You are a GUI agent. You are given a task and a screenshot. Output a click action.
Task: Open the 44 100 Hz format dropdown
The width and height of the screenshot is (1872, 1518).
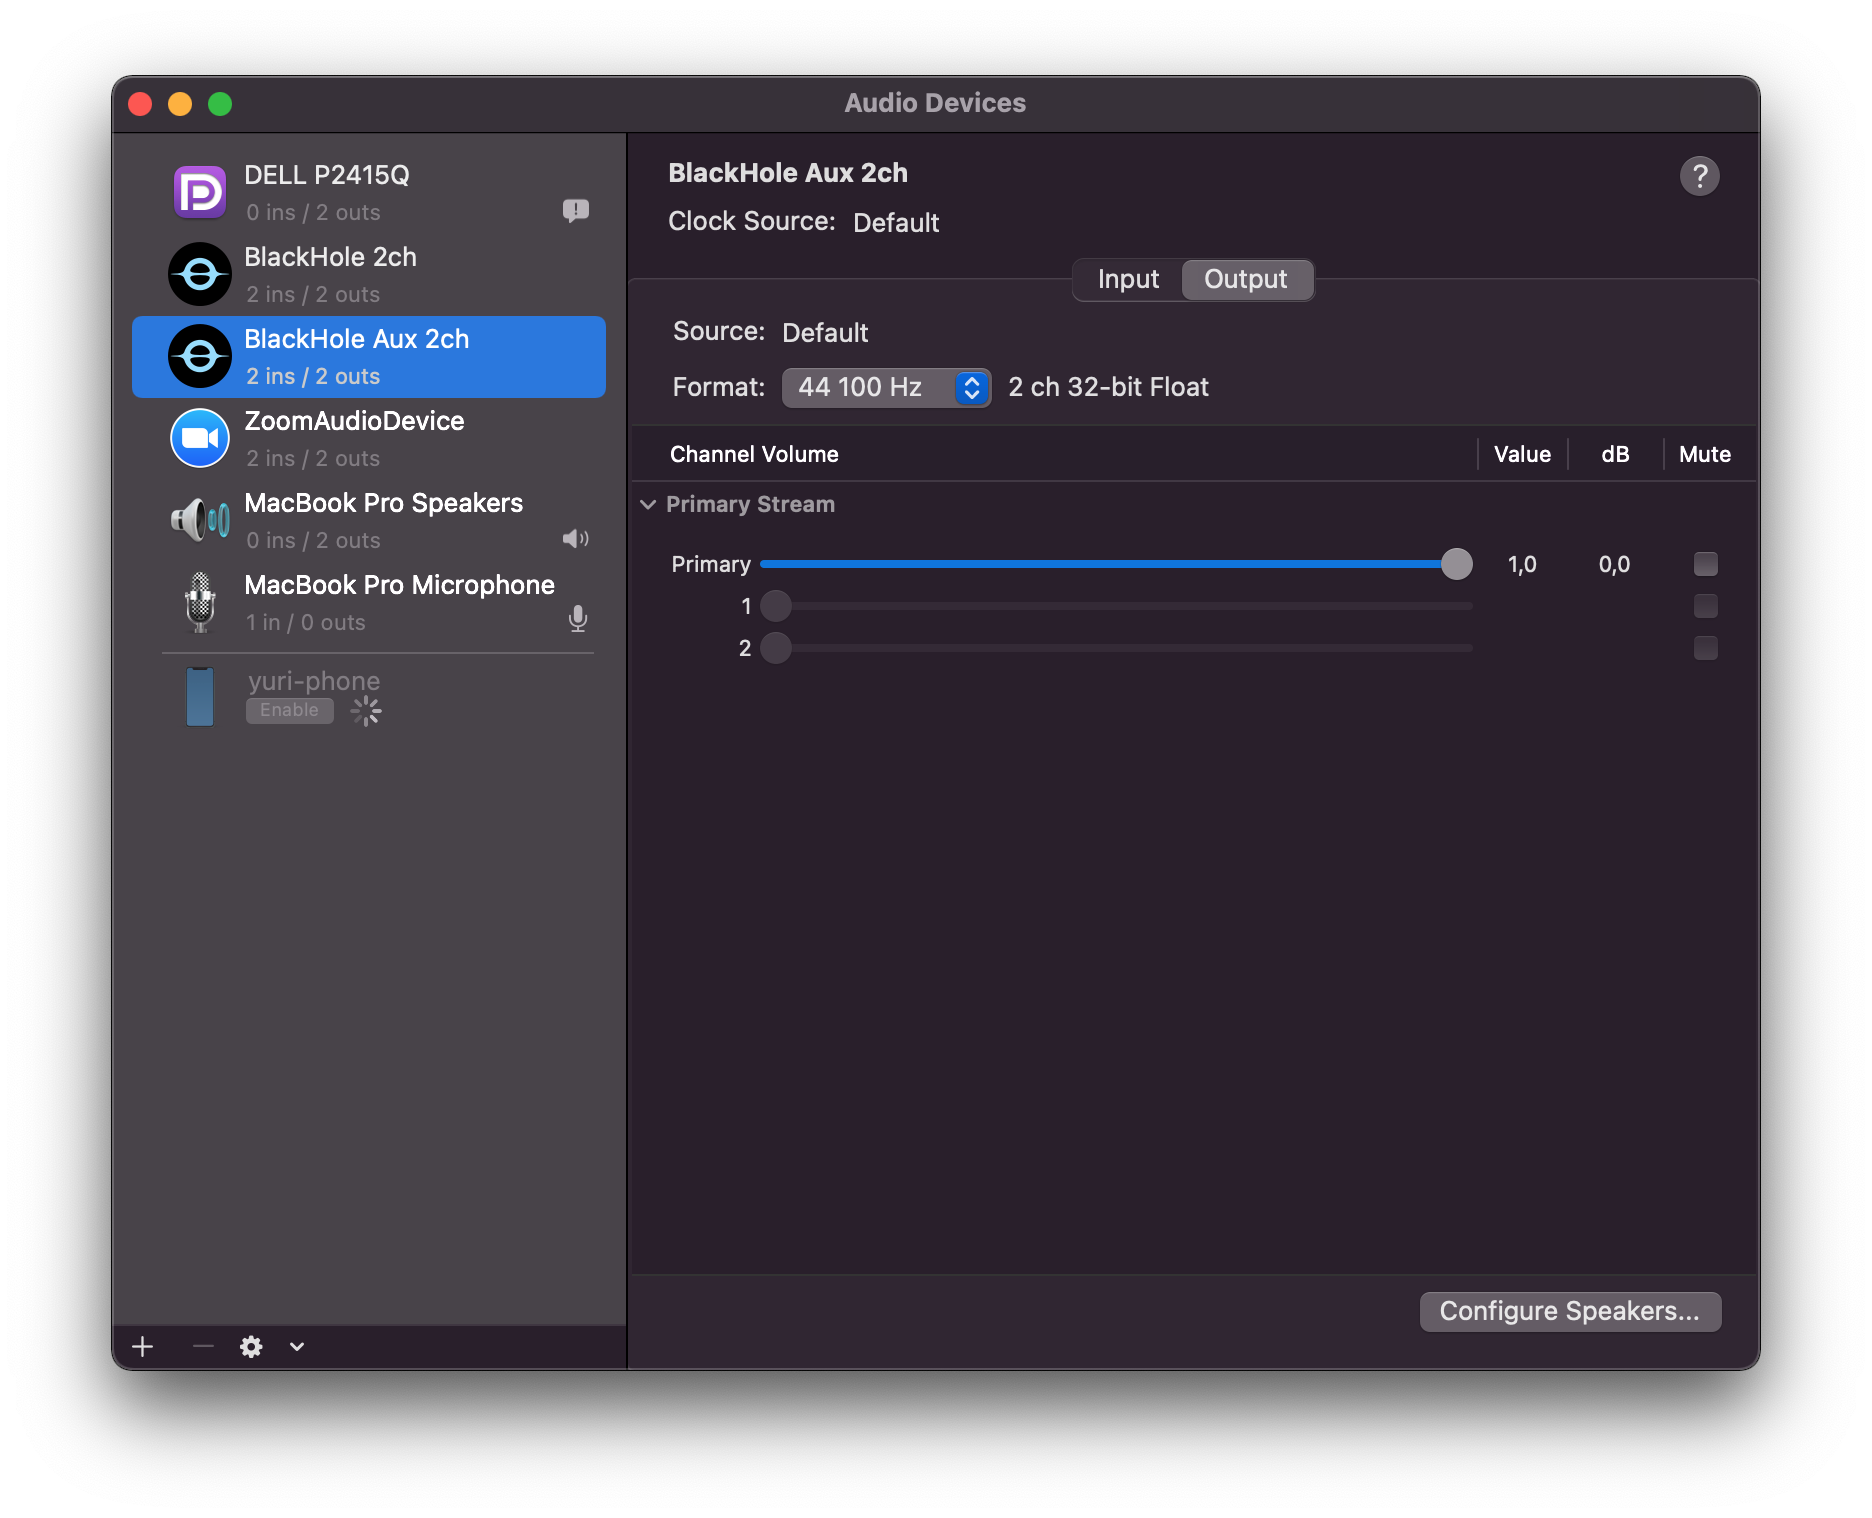click(x=887, y=387)
